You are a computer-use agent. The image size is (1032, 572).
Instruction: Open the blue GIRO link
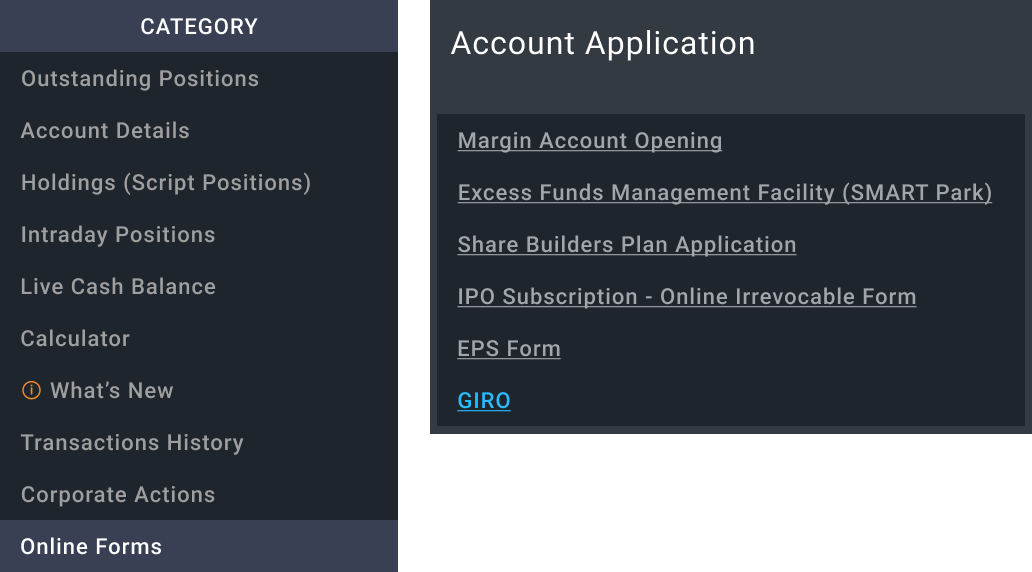coord(484,401)
